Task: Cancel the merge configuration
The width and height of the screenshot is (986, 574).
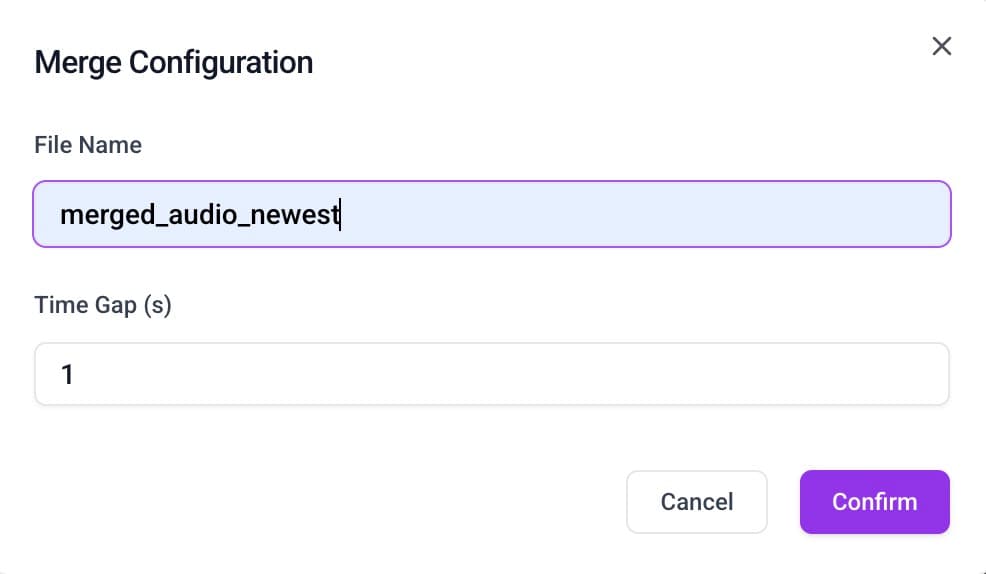Action: point(696,502)
